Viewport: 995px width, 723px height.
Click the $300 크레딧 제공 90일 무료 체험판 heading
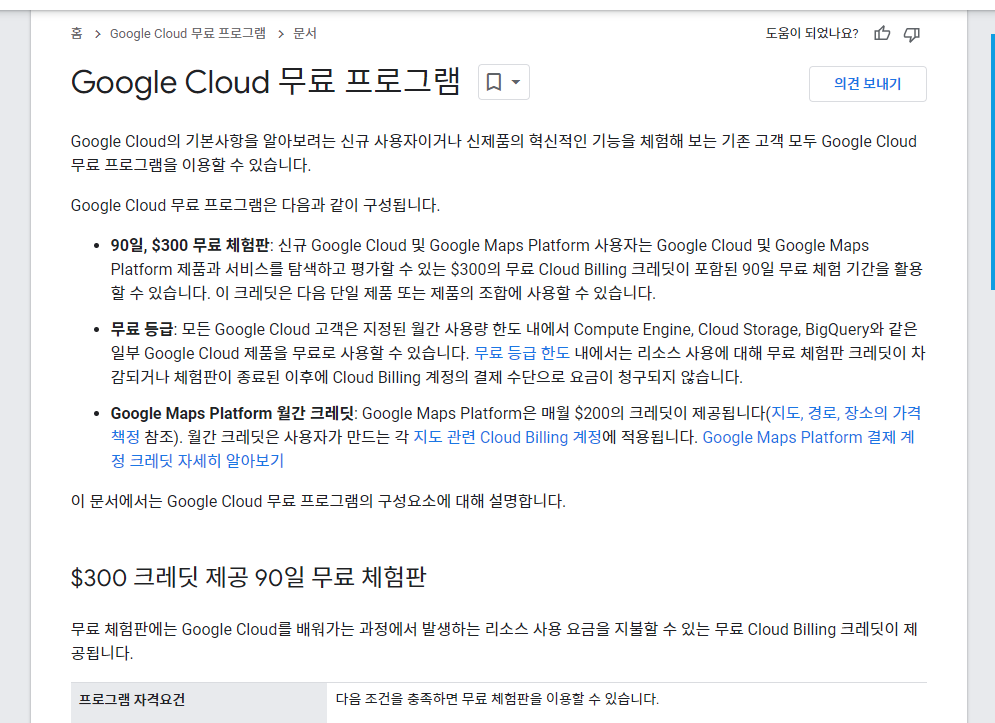tap(248, 578)
